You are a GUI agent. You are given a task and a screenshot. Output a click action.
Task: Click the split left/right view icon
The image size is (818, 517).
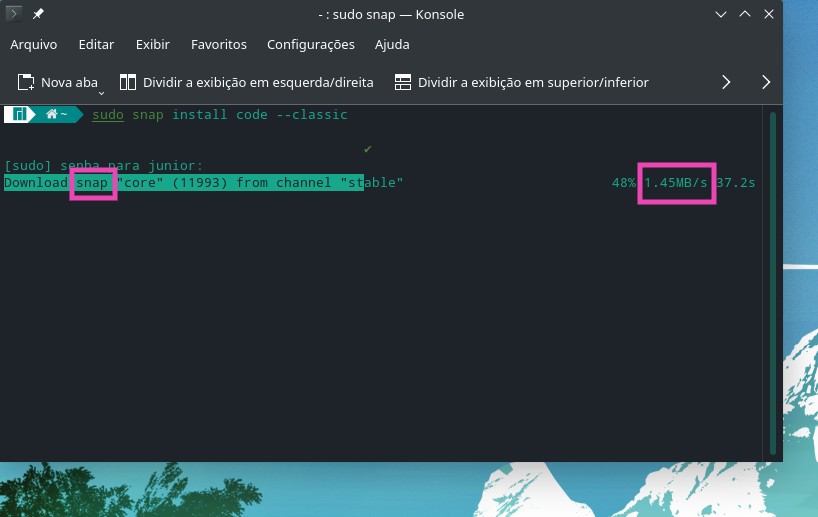(128, 82)
